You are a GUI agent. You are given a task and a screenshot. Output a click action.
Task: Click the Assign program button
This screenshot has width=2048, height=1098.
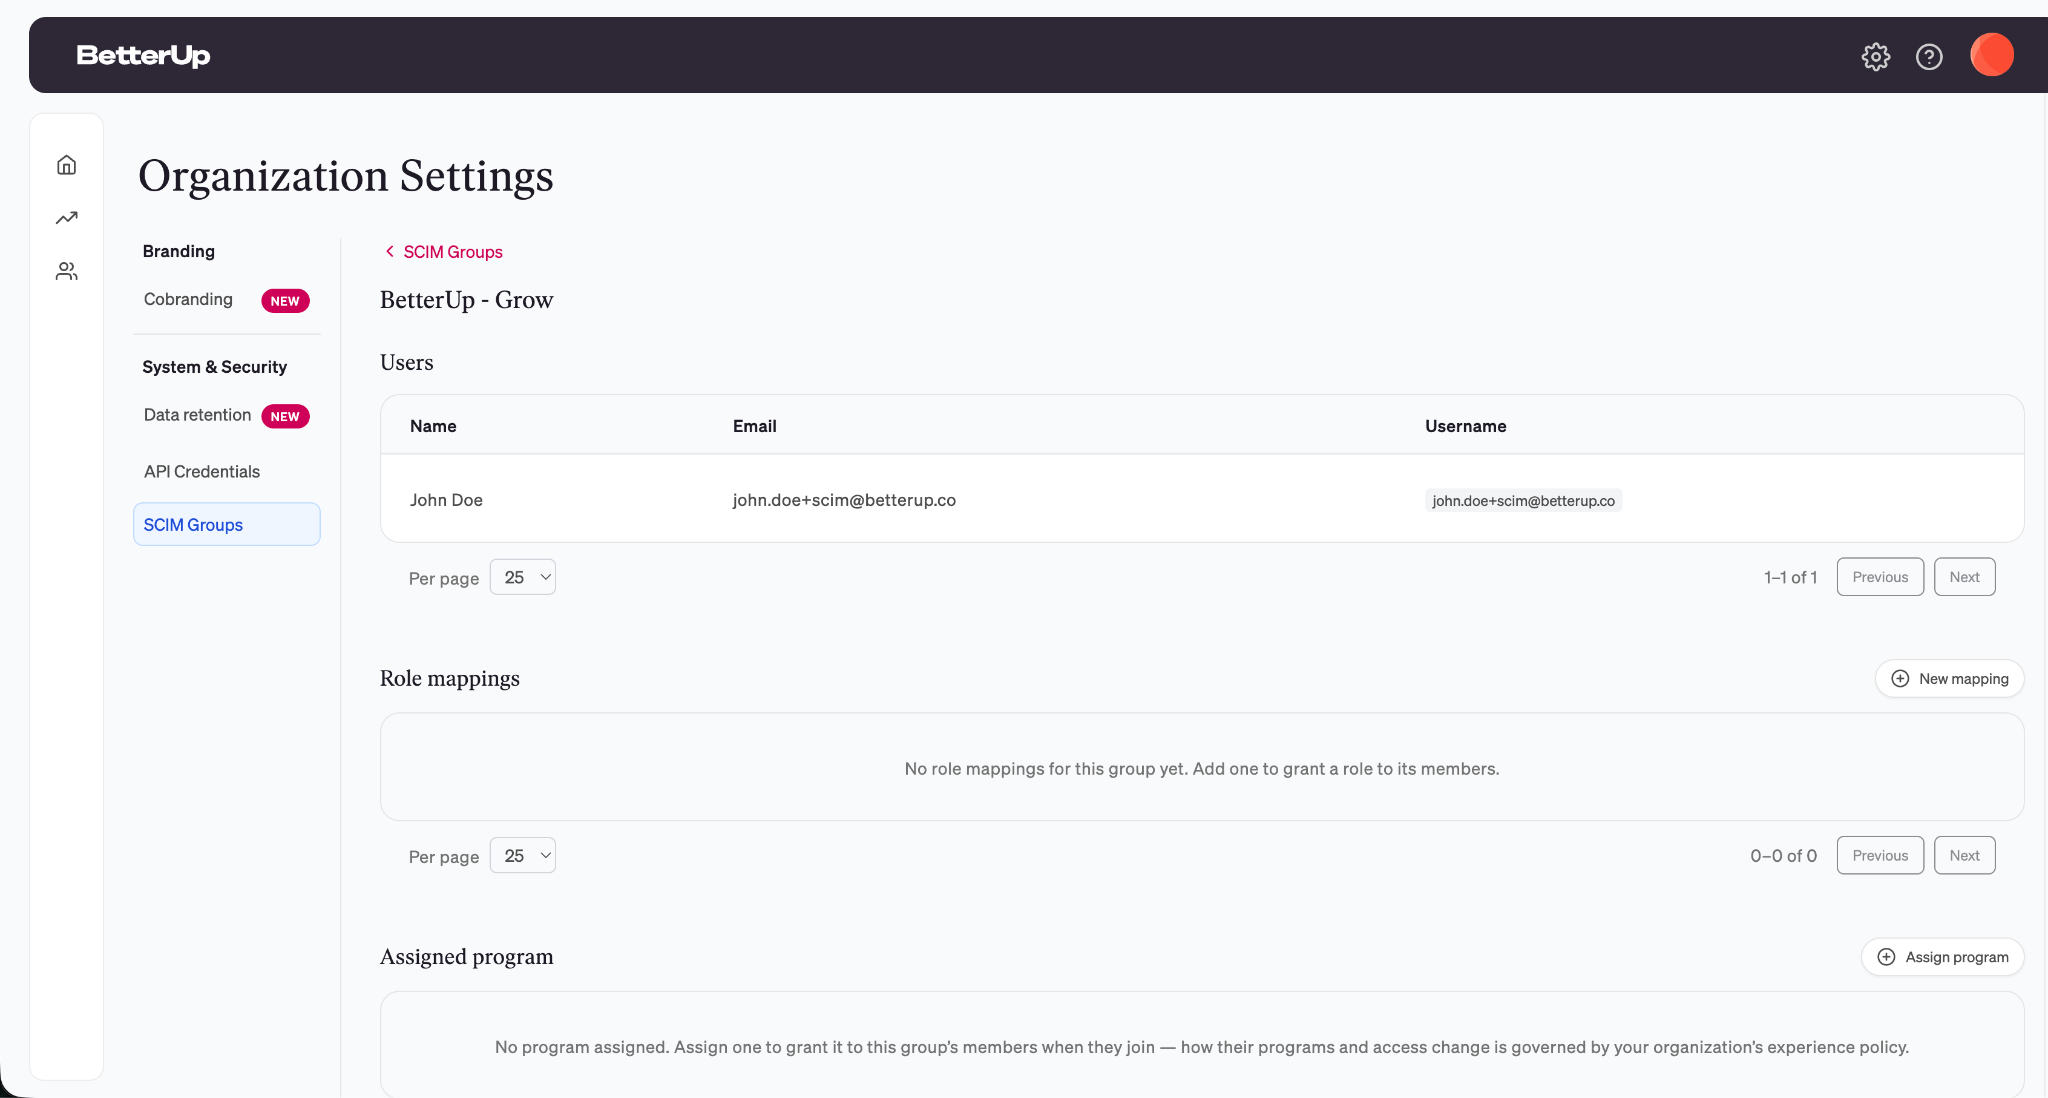(1942, 957)
